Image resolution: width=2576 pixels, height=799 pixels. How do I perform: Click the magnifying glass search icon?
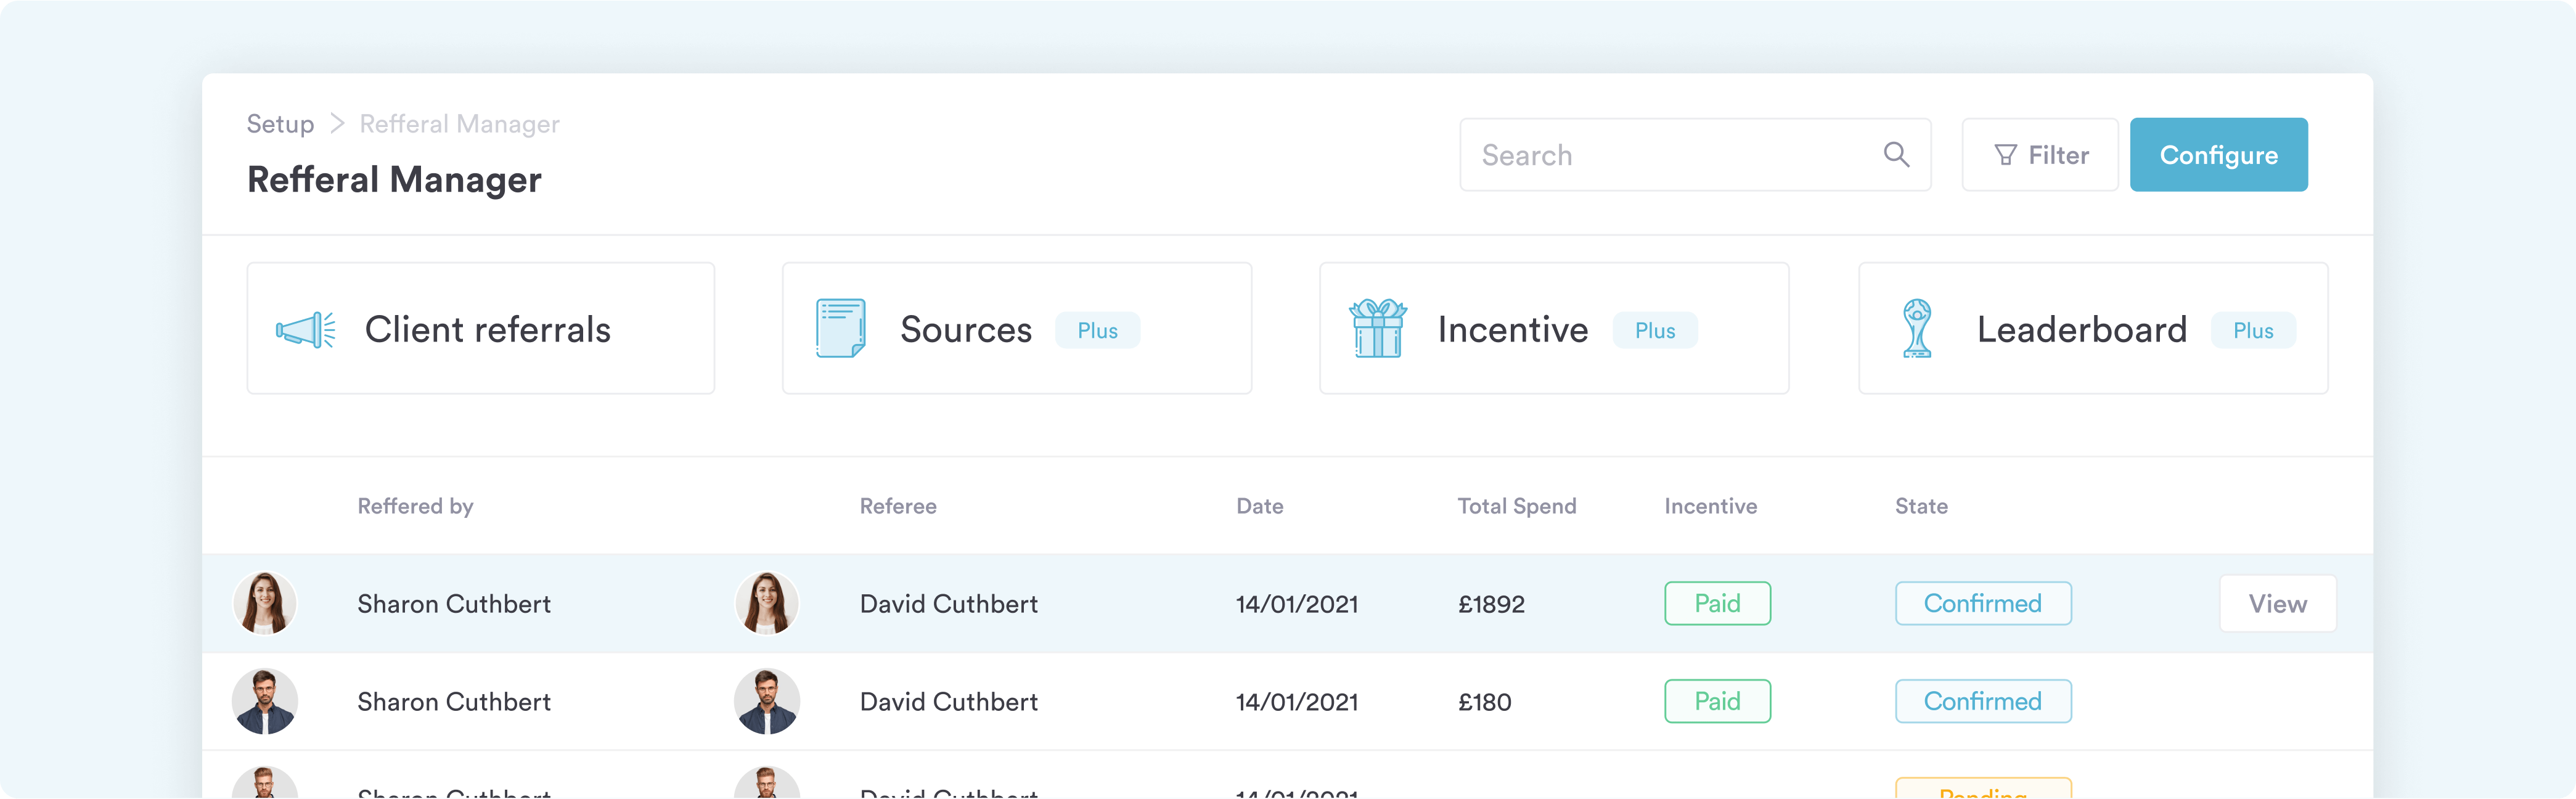pyautogui.click(x=1896, y=154)
